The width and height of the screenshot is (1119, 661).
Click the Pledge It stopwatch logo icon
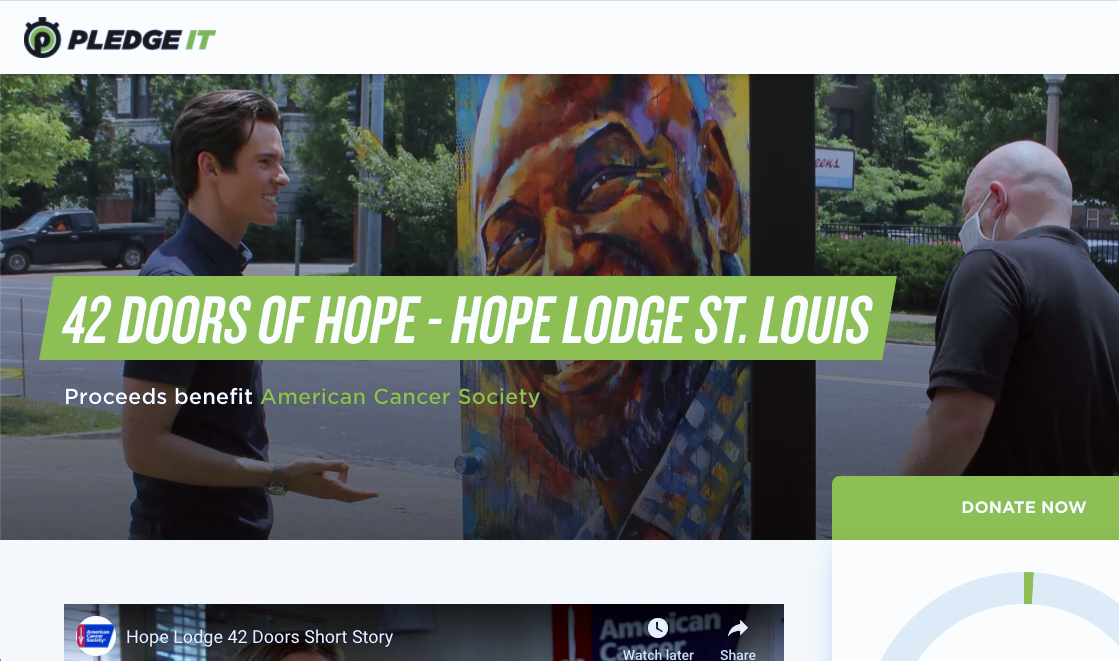coord(42,38)
